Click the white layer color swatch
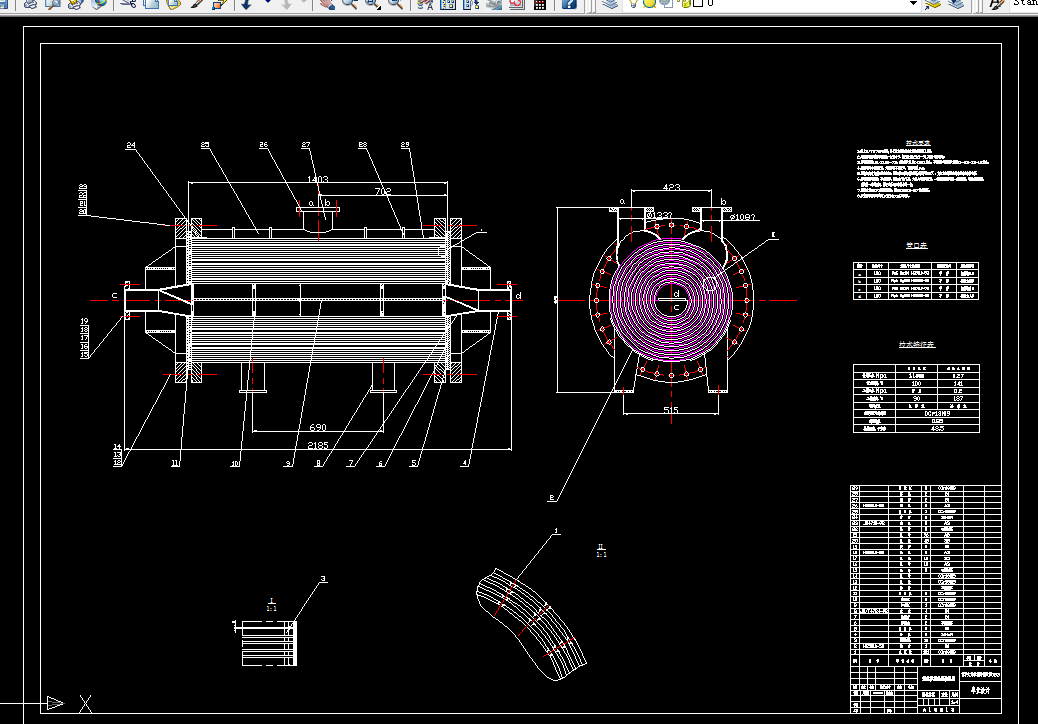The height and width of the screenshot is (724, 1038). tap(697, 4)
